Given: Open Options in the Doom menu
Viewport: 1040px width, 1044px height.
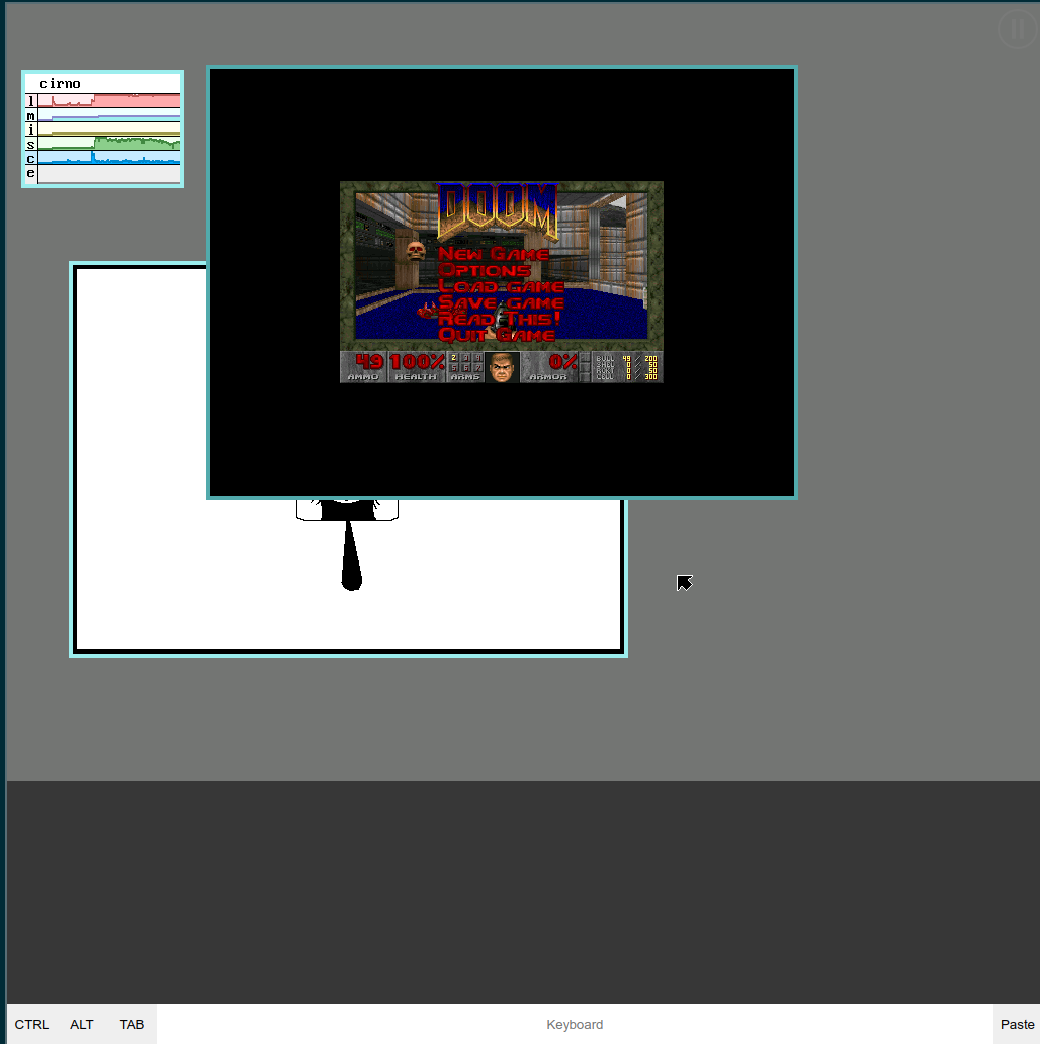Looking at the screenshot, I should [x=484, y=270].
